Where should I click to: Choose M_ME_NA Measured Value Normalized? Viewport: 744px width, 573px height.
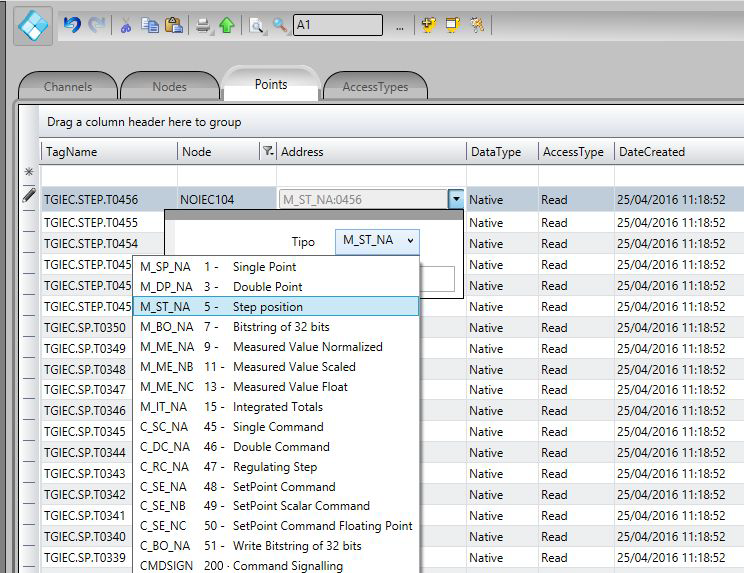point(276,347)
